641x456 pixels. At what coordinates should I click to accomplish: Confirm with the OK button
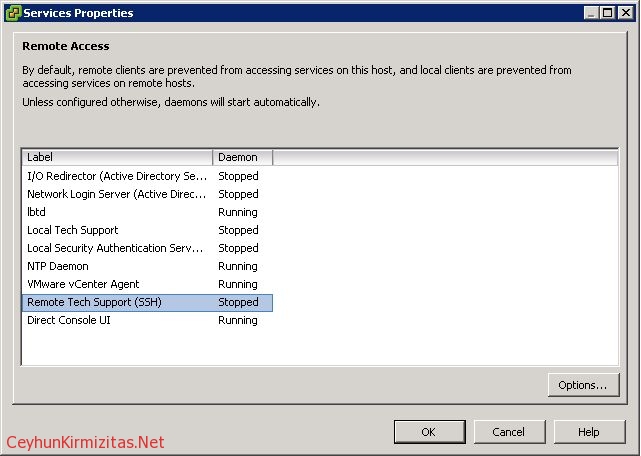pos(429,432)
